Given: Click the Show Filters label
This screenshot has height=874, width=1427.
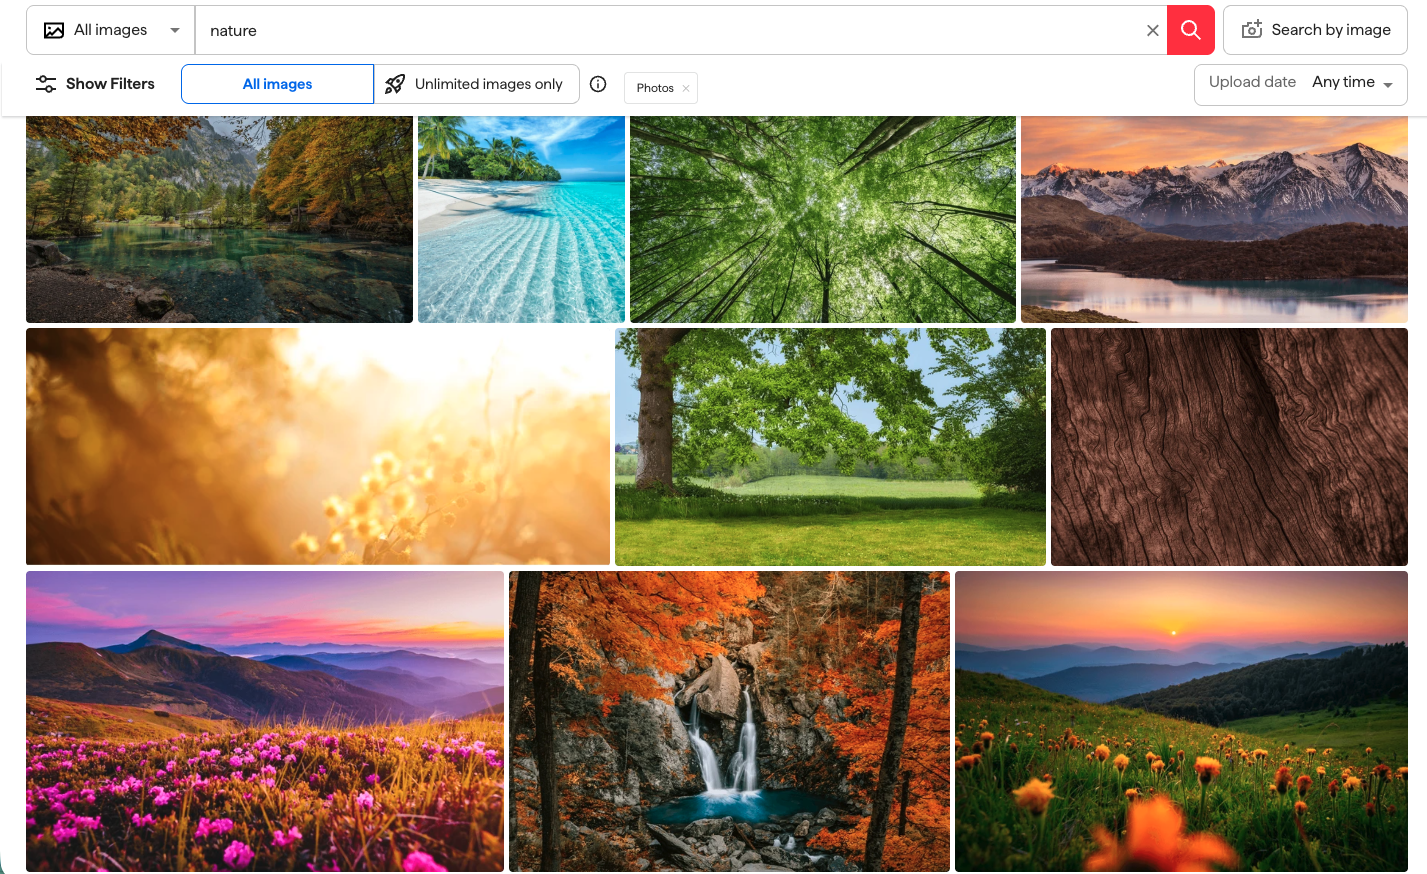Looking at the screenshot, I should [109, 84].
